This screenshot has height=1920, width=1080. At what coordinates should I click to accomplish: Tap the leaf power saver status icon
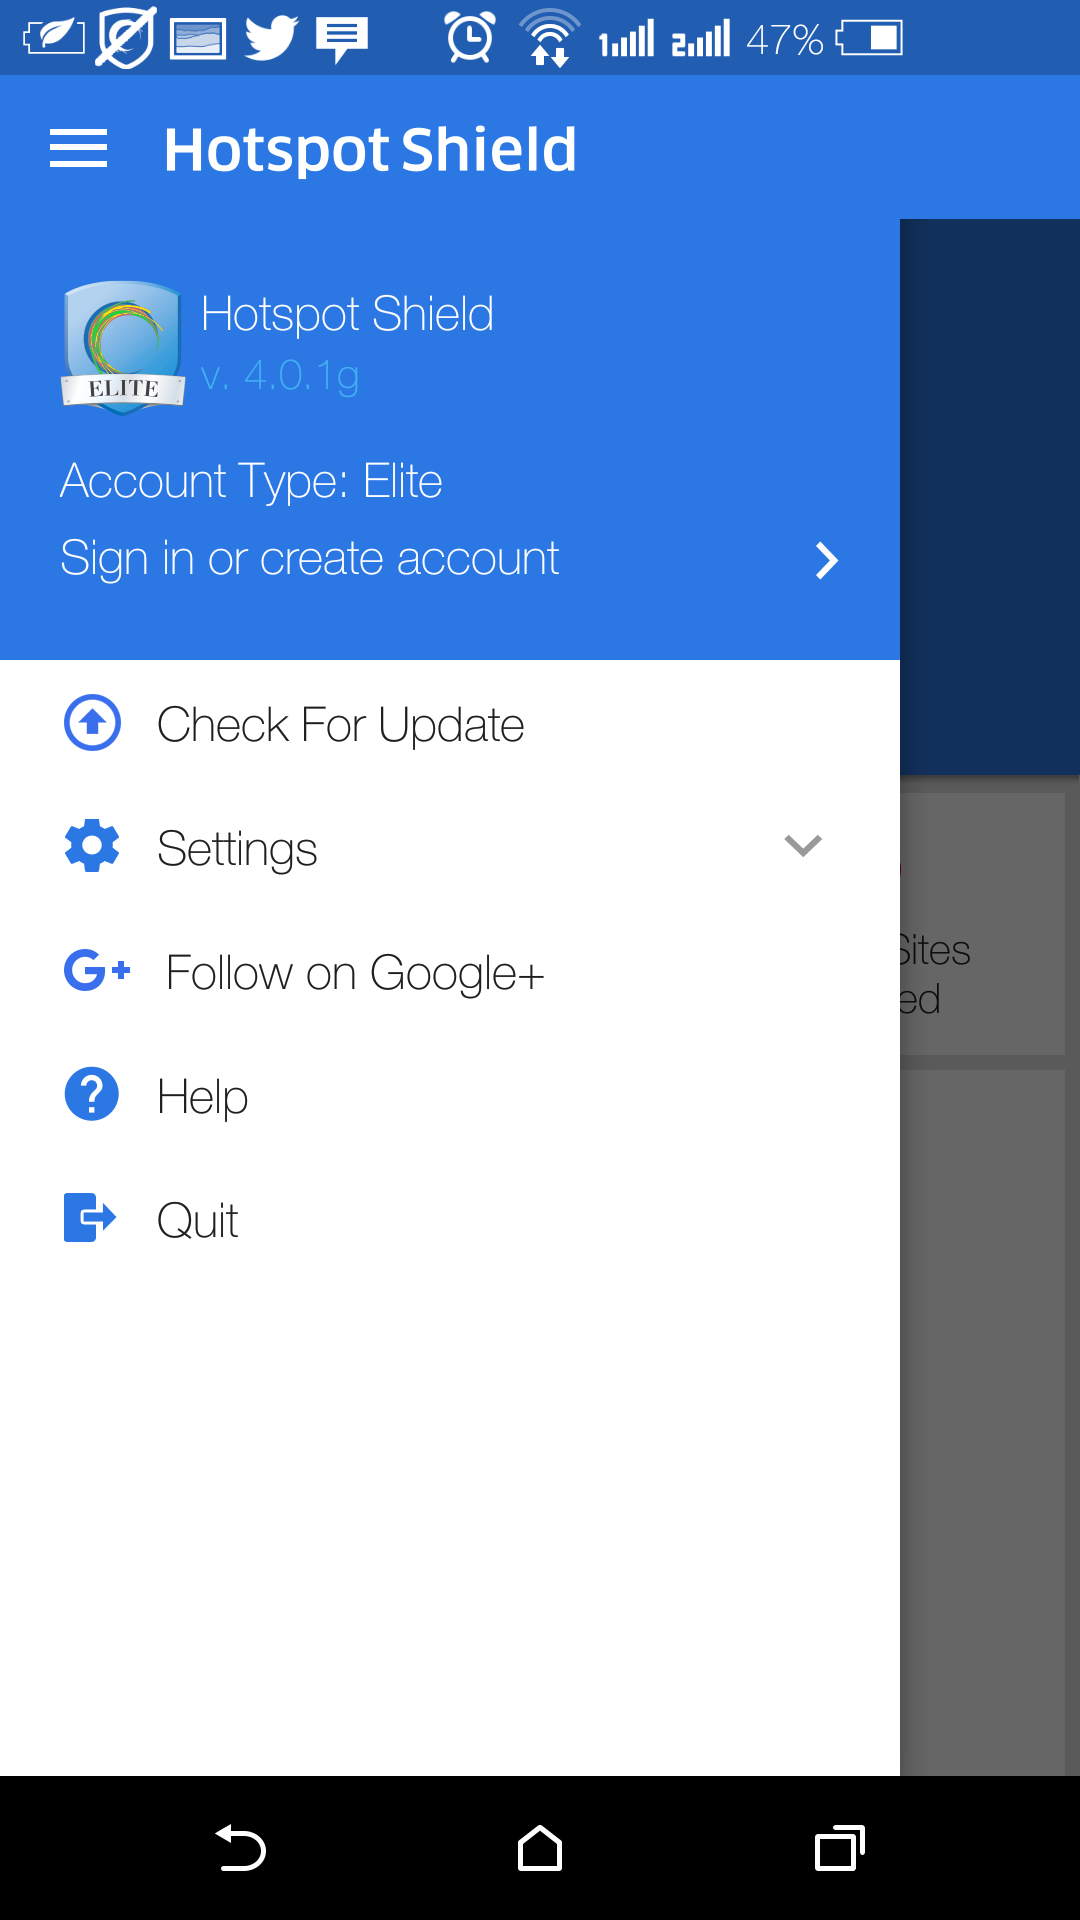click(x=54, y=38)
